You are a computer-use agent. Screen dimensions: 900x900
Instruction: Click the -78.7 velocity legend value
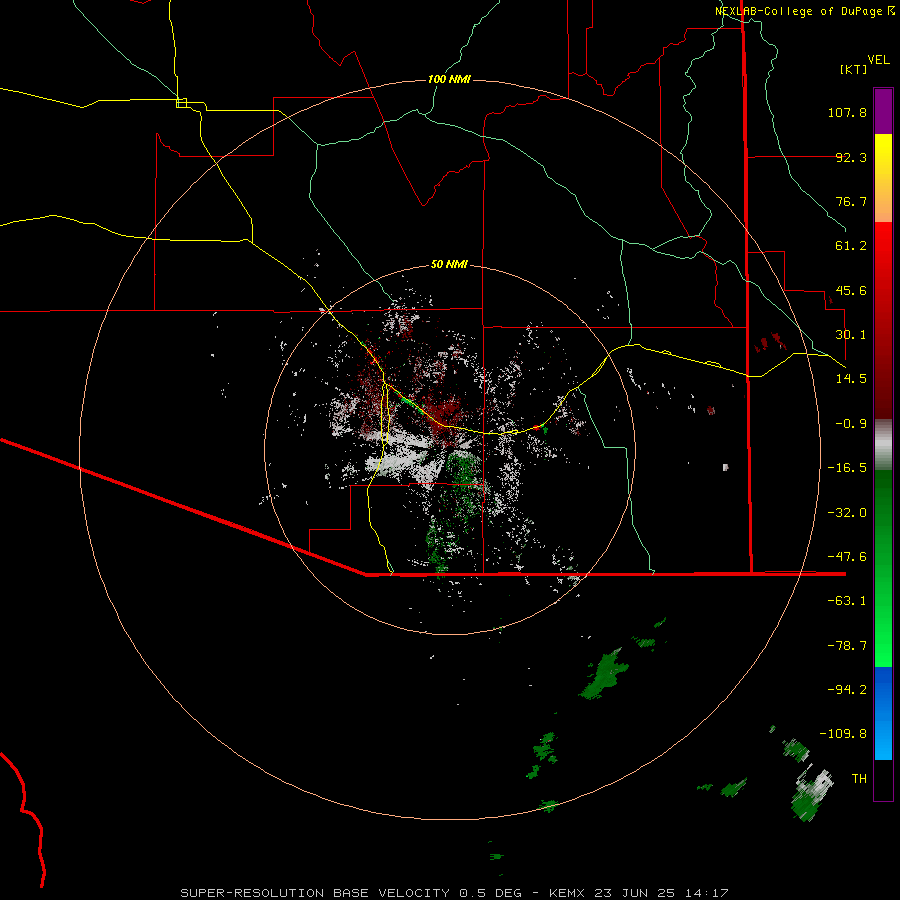[x=847, y=646]
